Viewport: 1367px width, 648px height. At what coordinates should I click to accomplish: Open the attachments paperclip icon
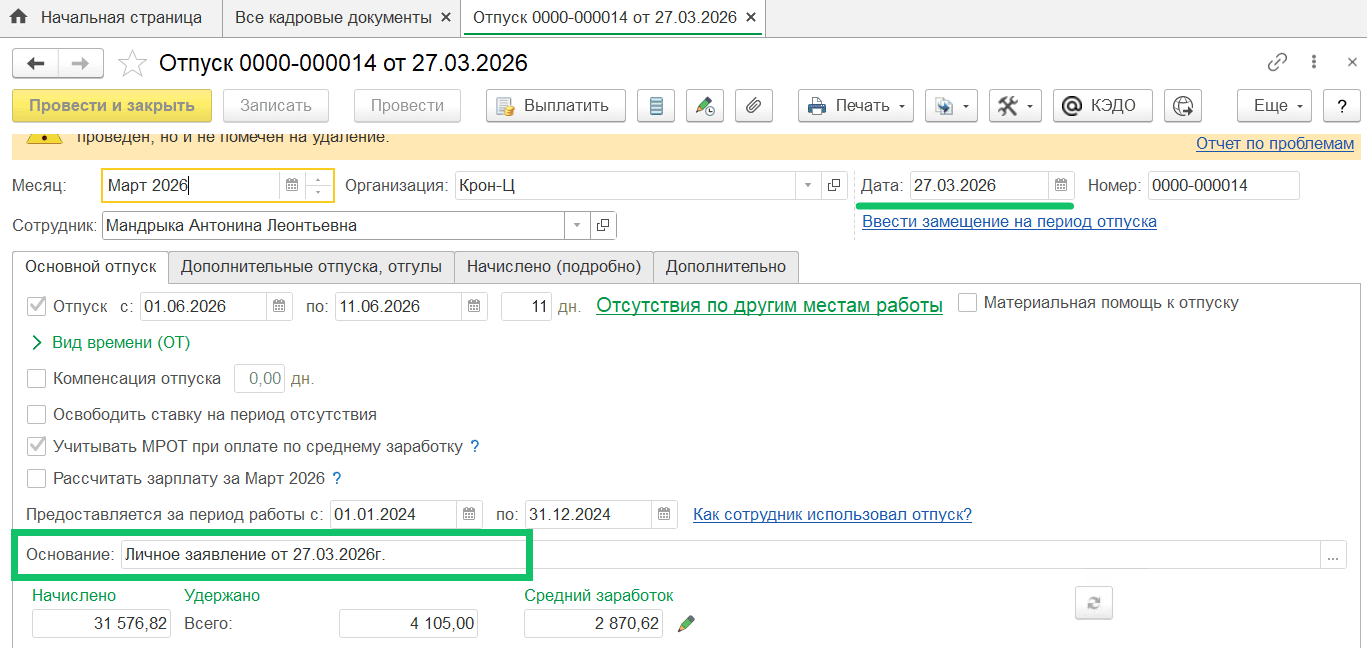click(x=753, y=105)
